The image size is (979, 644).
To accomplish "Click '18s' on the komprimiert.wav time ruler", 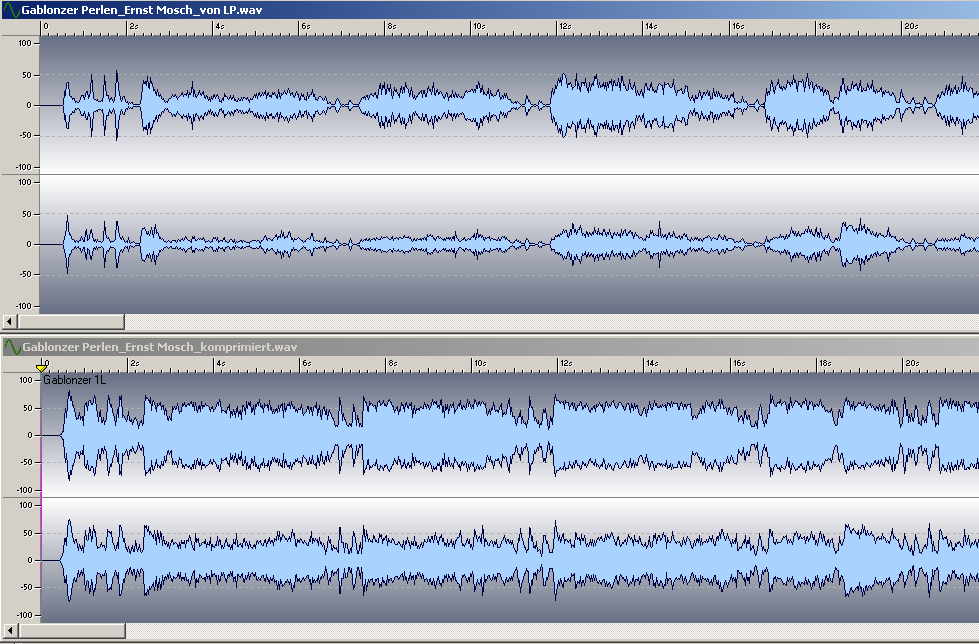I will [825, 363].
